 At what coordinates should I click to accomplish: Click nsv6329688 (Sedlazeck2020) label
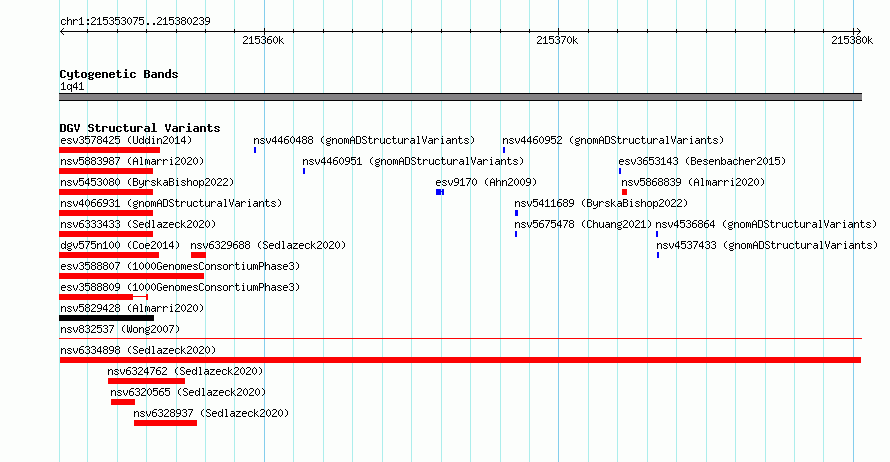coord(268,245)
